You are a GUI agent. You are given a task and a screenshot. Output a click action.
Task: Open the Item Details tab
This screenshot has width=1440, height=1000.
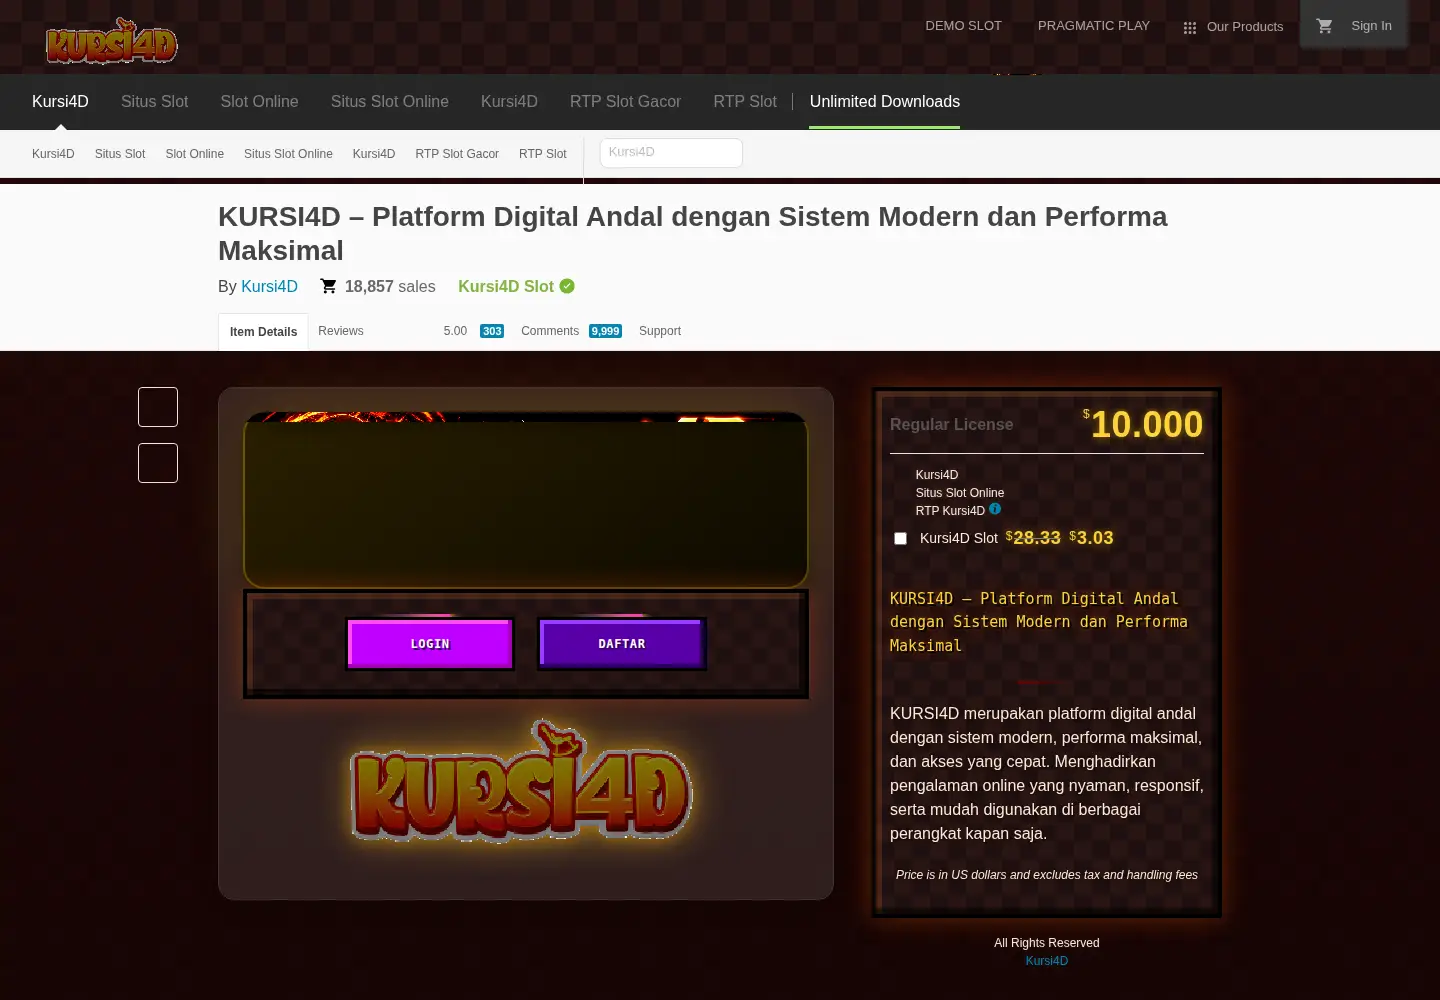coord(263,332)
